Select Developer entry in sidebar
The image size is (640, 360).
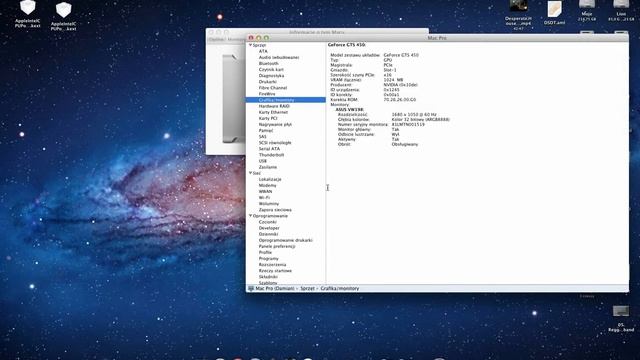(269, 228)
